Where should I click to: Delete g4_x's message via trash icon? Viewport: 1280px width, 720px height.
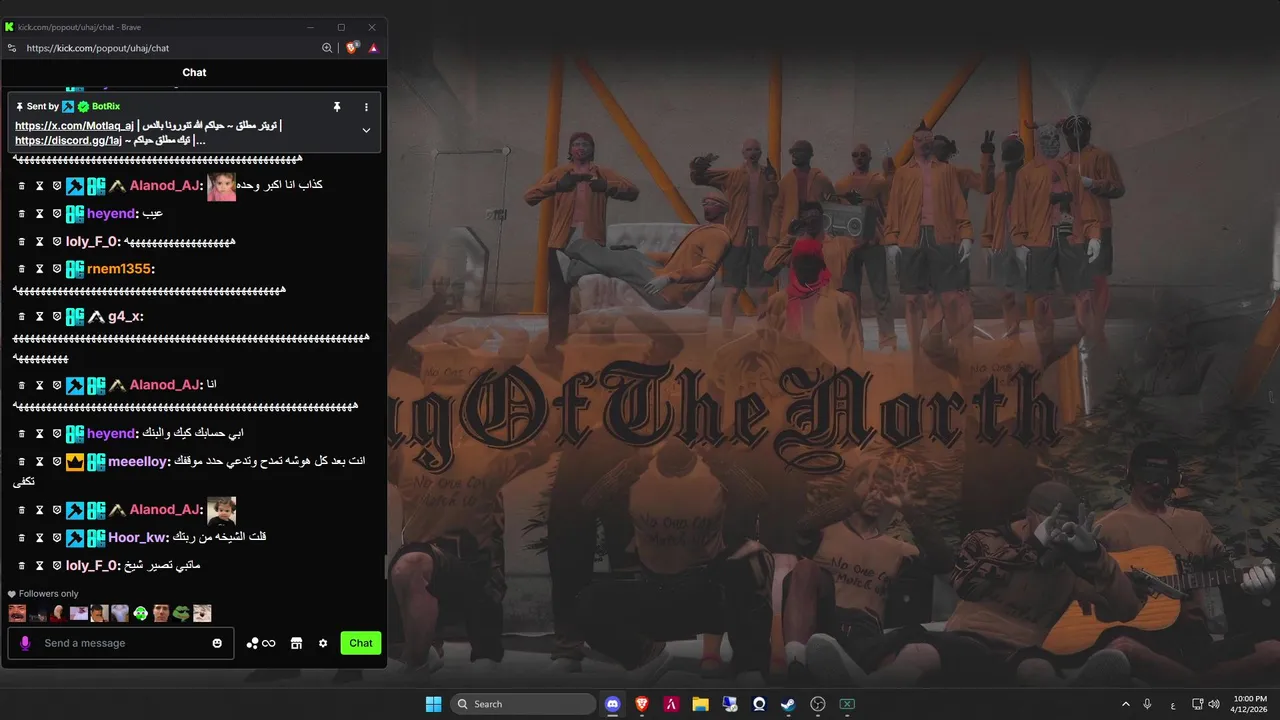point(21,317)
